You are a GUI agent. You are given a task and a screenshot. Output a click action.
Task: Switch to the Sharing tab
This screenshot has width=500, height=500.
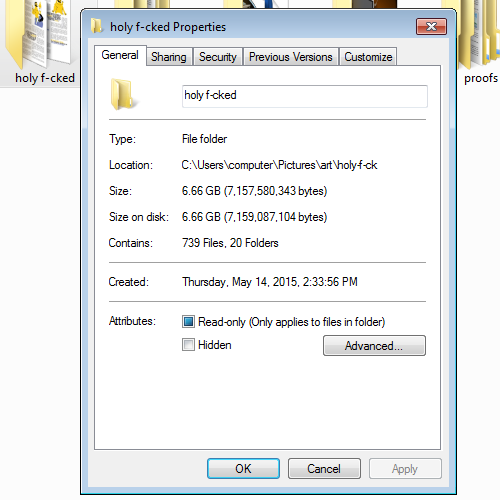(x=169, y=57)
